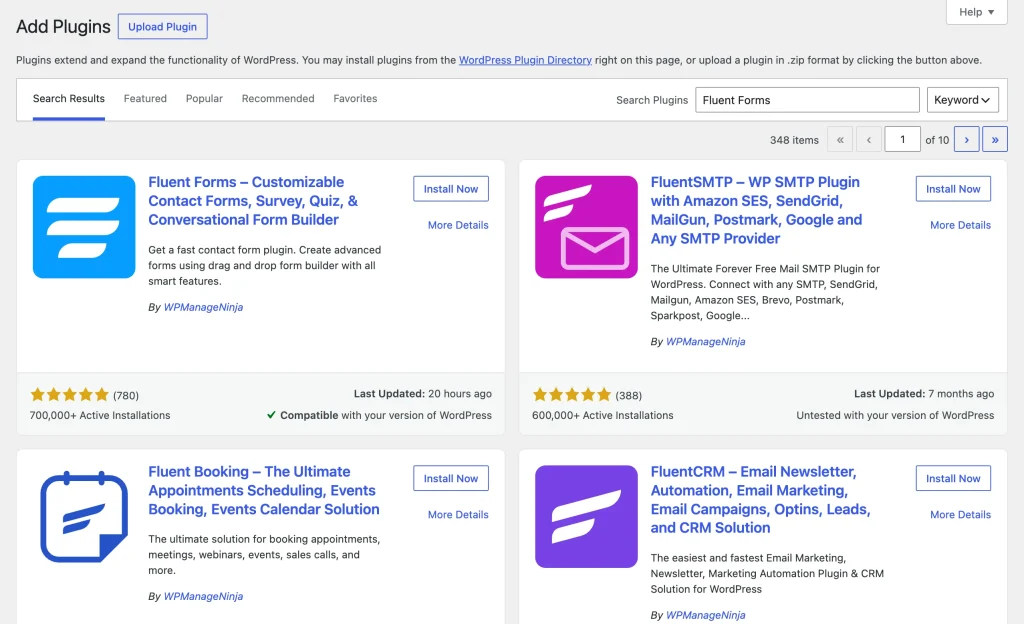Click the FluentSMTP star rating
The height and width of the screenshot is (624, 1024).
coord(571,394)
